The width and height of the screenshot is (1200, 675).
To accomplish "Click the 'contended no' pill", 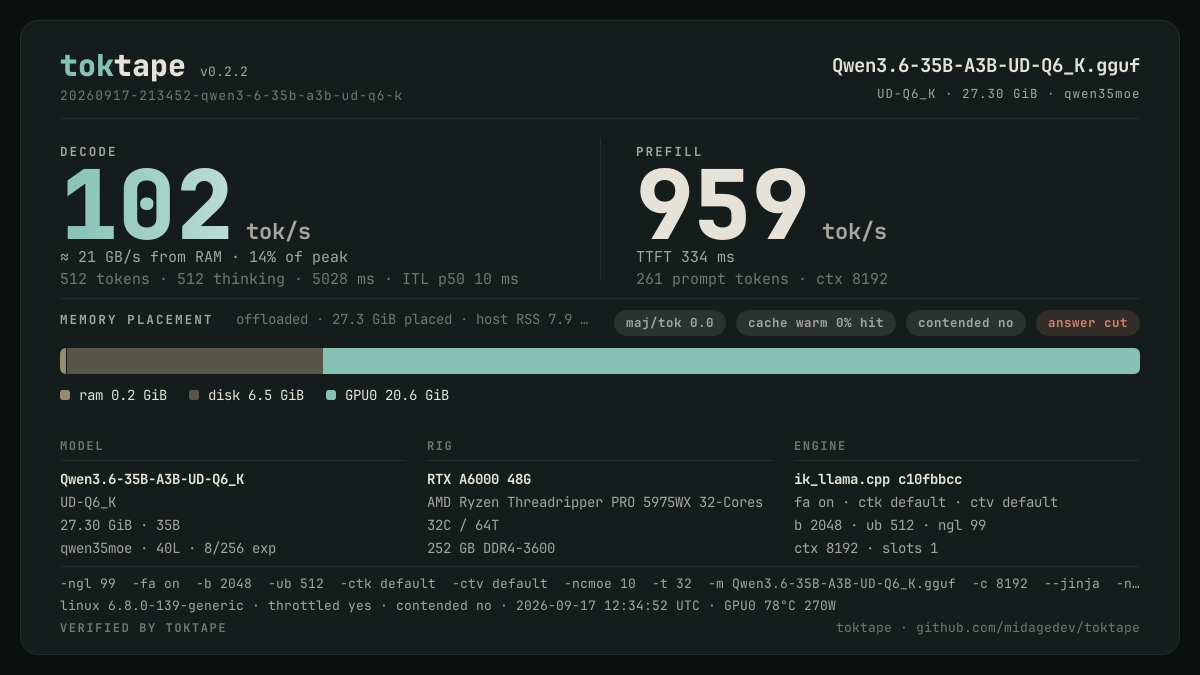I will pyautogui.click(x=966, y=323).
